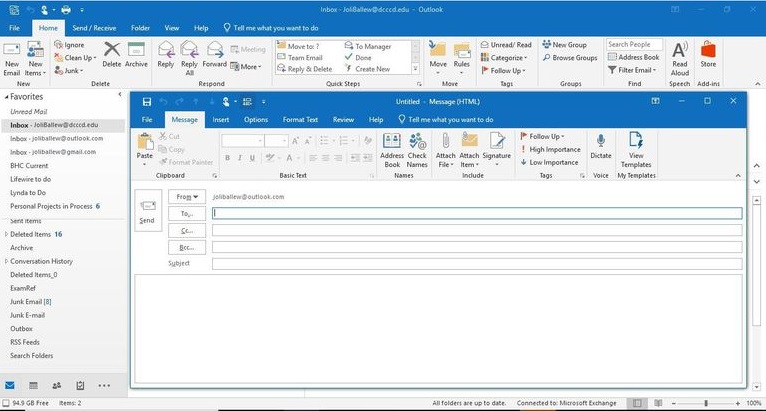This screenshot has width=766, height=411.
Task: Click into the Subject field
Action: (x=476, y=264)
